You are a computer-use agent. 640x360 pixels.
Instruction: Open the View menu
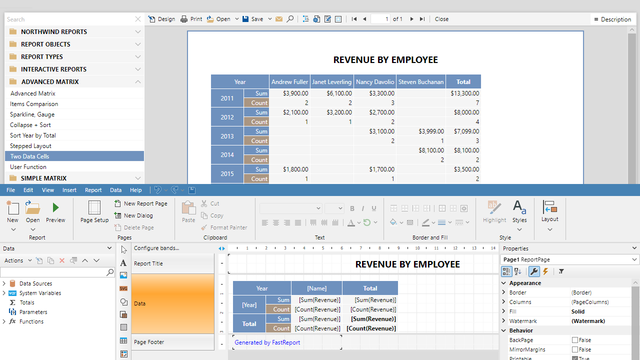tap(48, 190)
